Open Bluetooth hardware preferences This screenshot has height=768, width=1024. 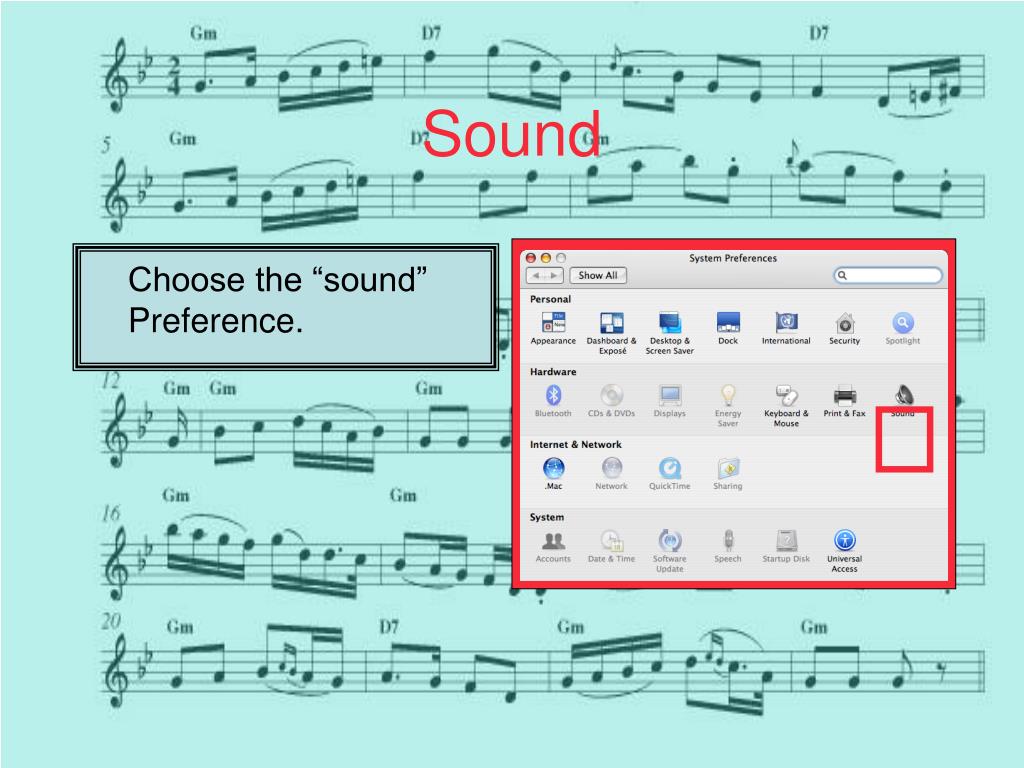[x=553, y=396]
